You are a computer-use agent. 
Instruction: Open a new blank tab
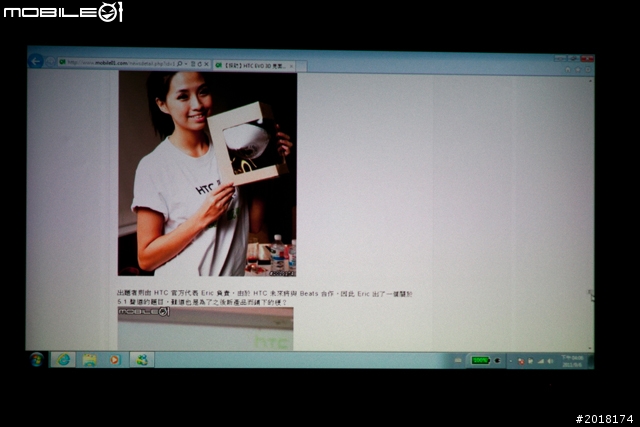[x=301, y=66]
